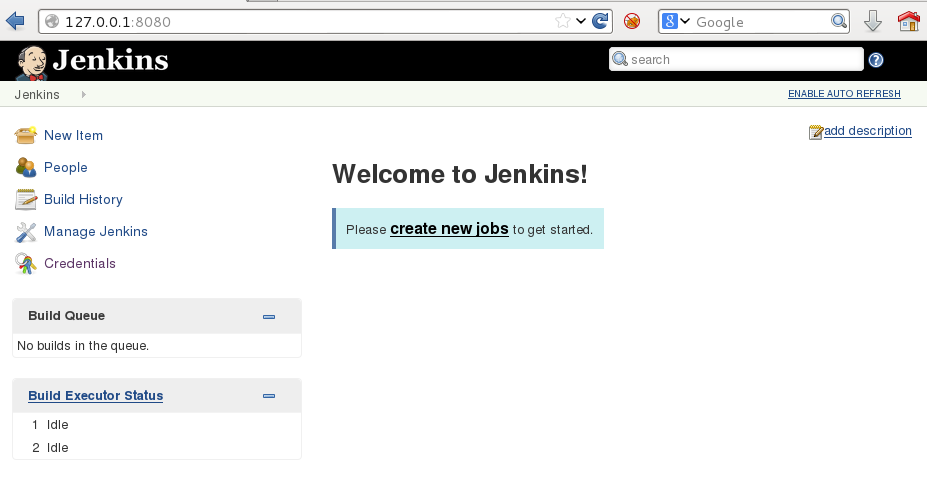This screenshot has height=493, width=927.
Task: Click the New Item box icon
Action: point(25,135)
